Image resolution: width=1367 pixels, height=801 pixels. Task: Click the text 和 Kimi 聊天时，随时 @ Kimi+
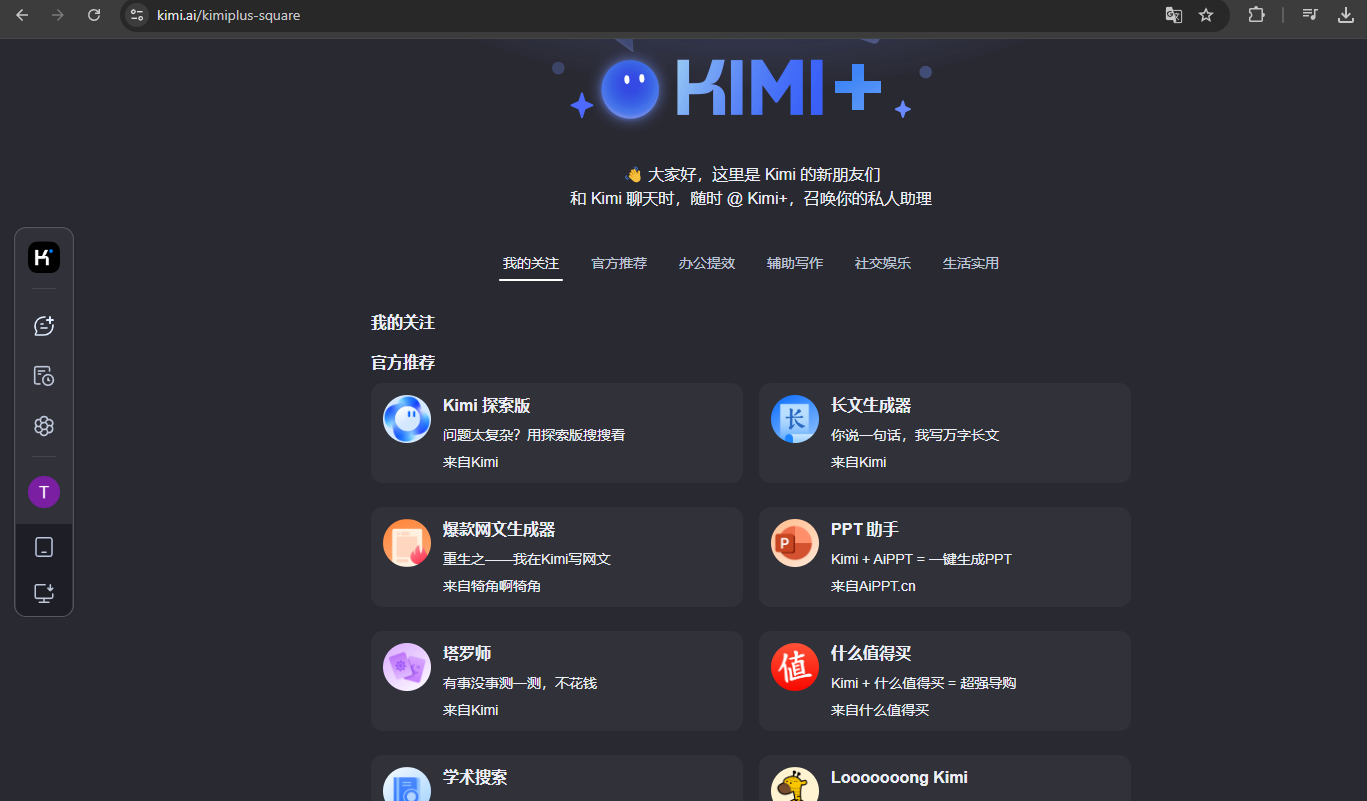(x=679, y=199)
